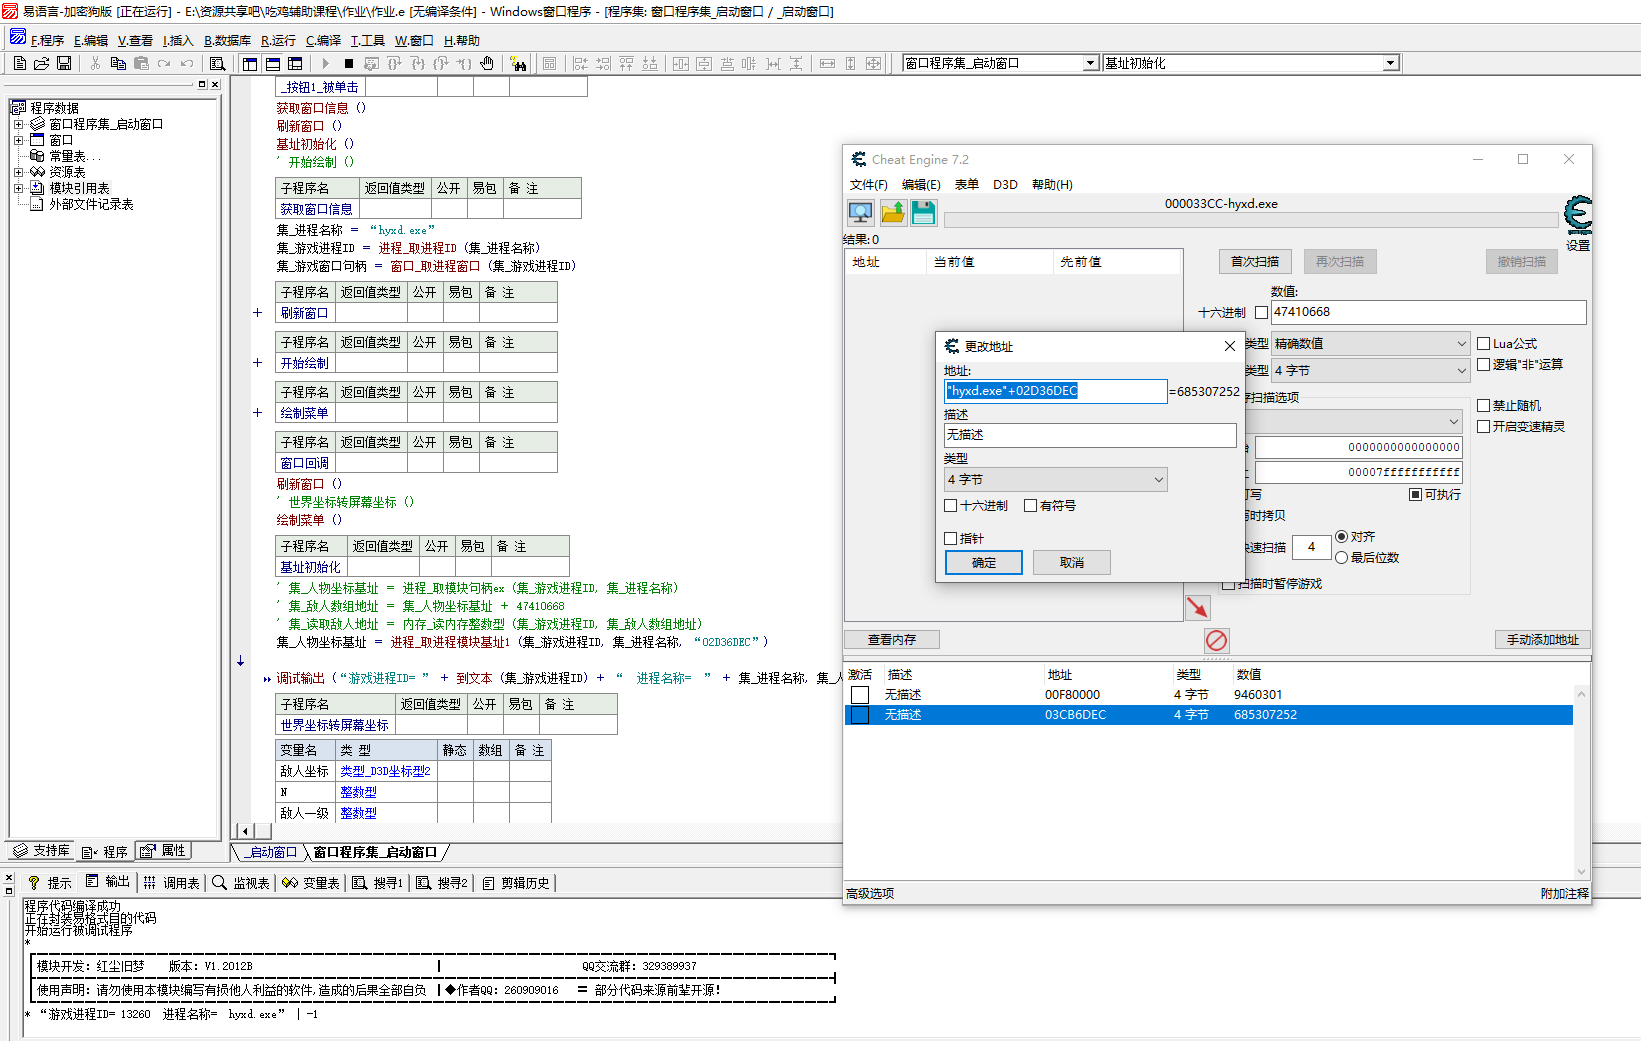1641x1041 pixels.
Task: Click the Copy icon in E-language toolbar
Action: coord(118,63)
